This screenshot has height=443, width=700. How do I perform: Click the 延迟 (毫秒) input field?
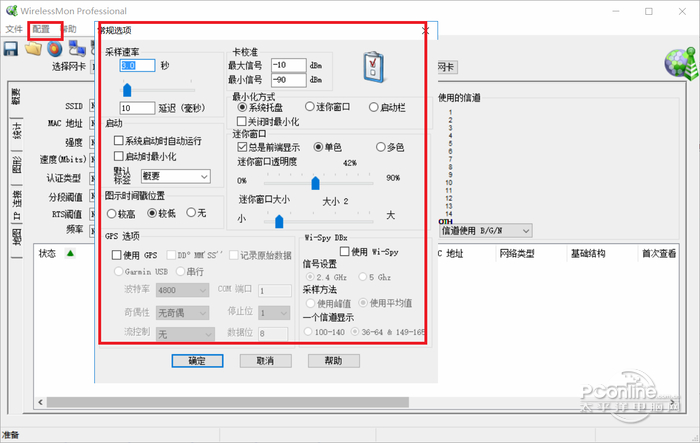(138, 108)
